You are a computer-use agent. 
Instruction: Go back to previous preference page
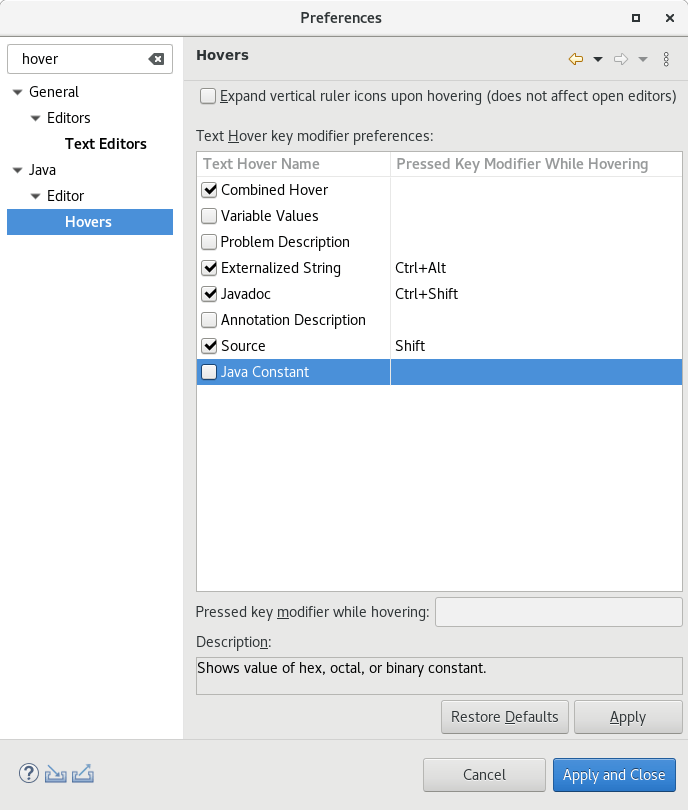[576, 59]
